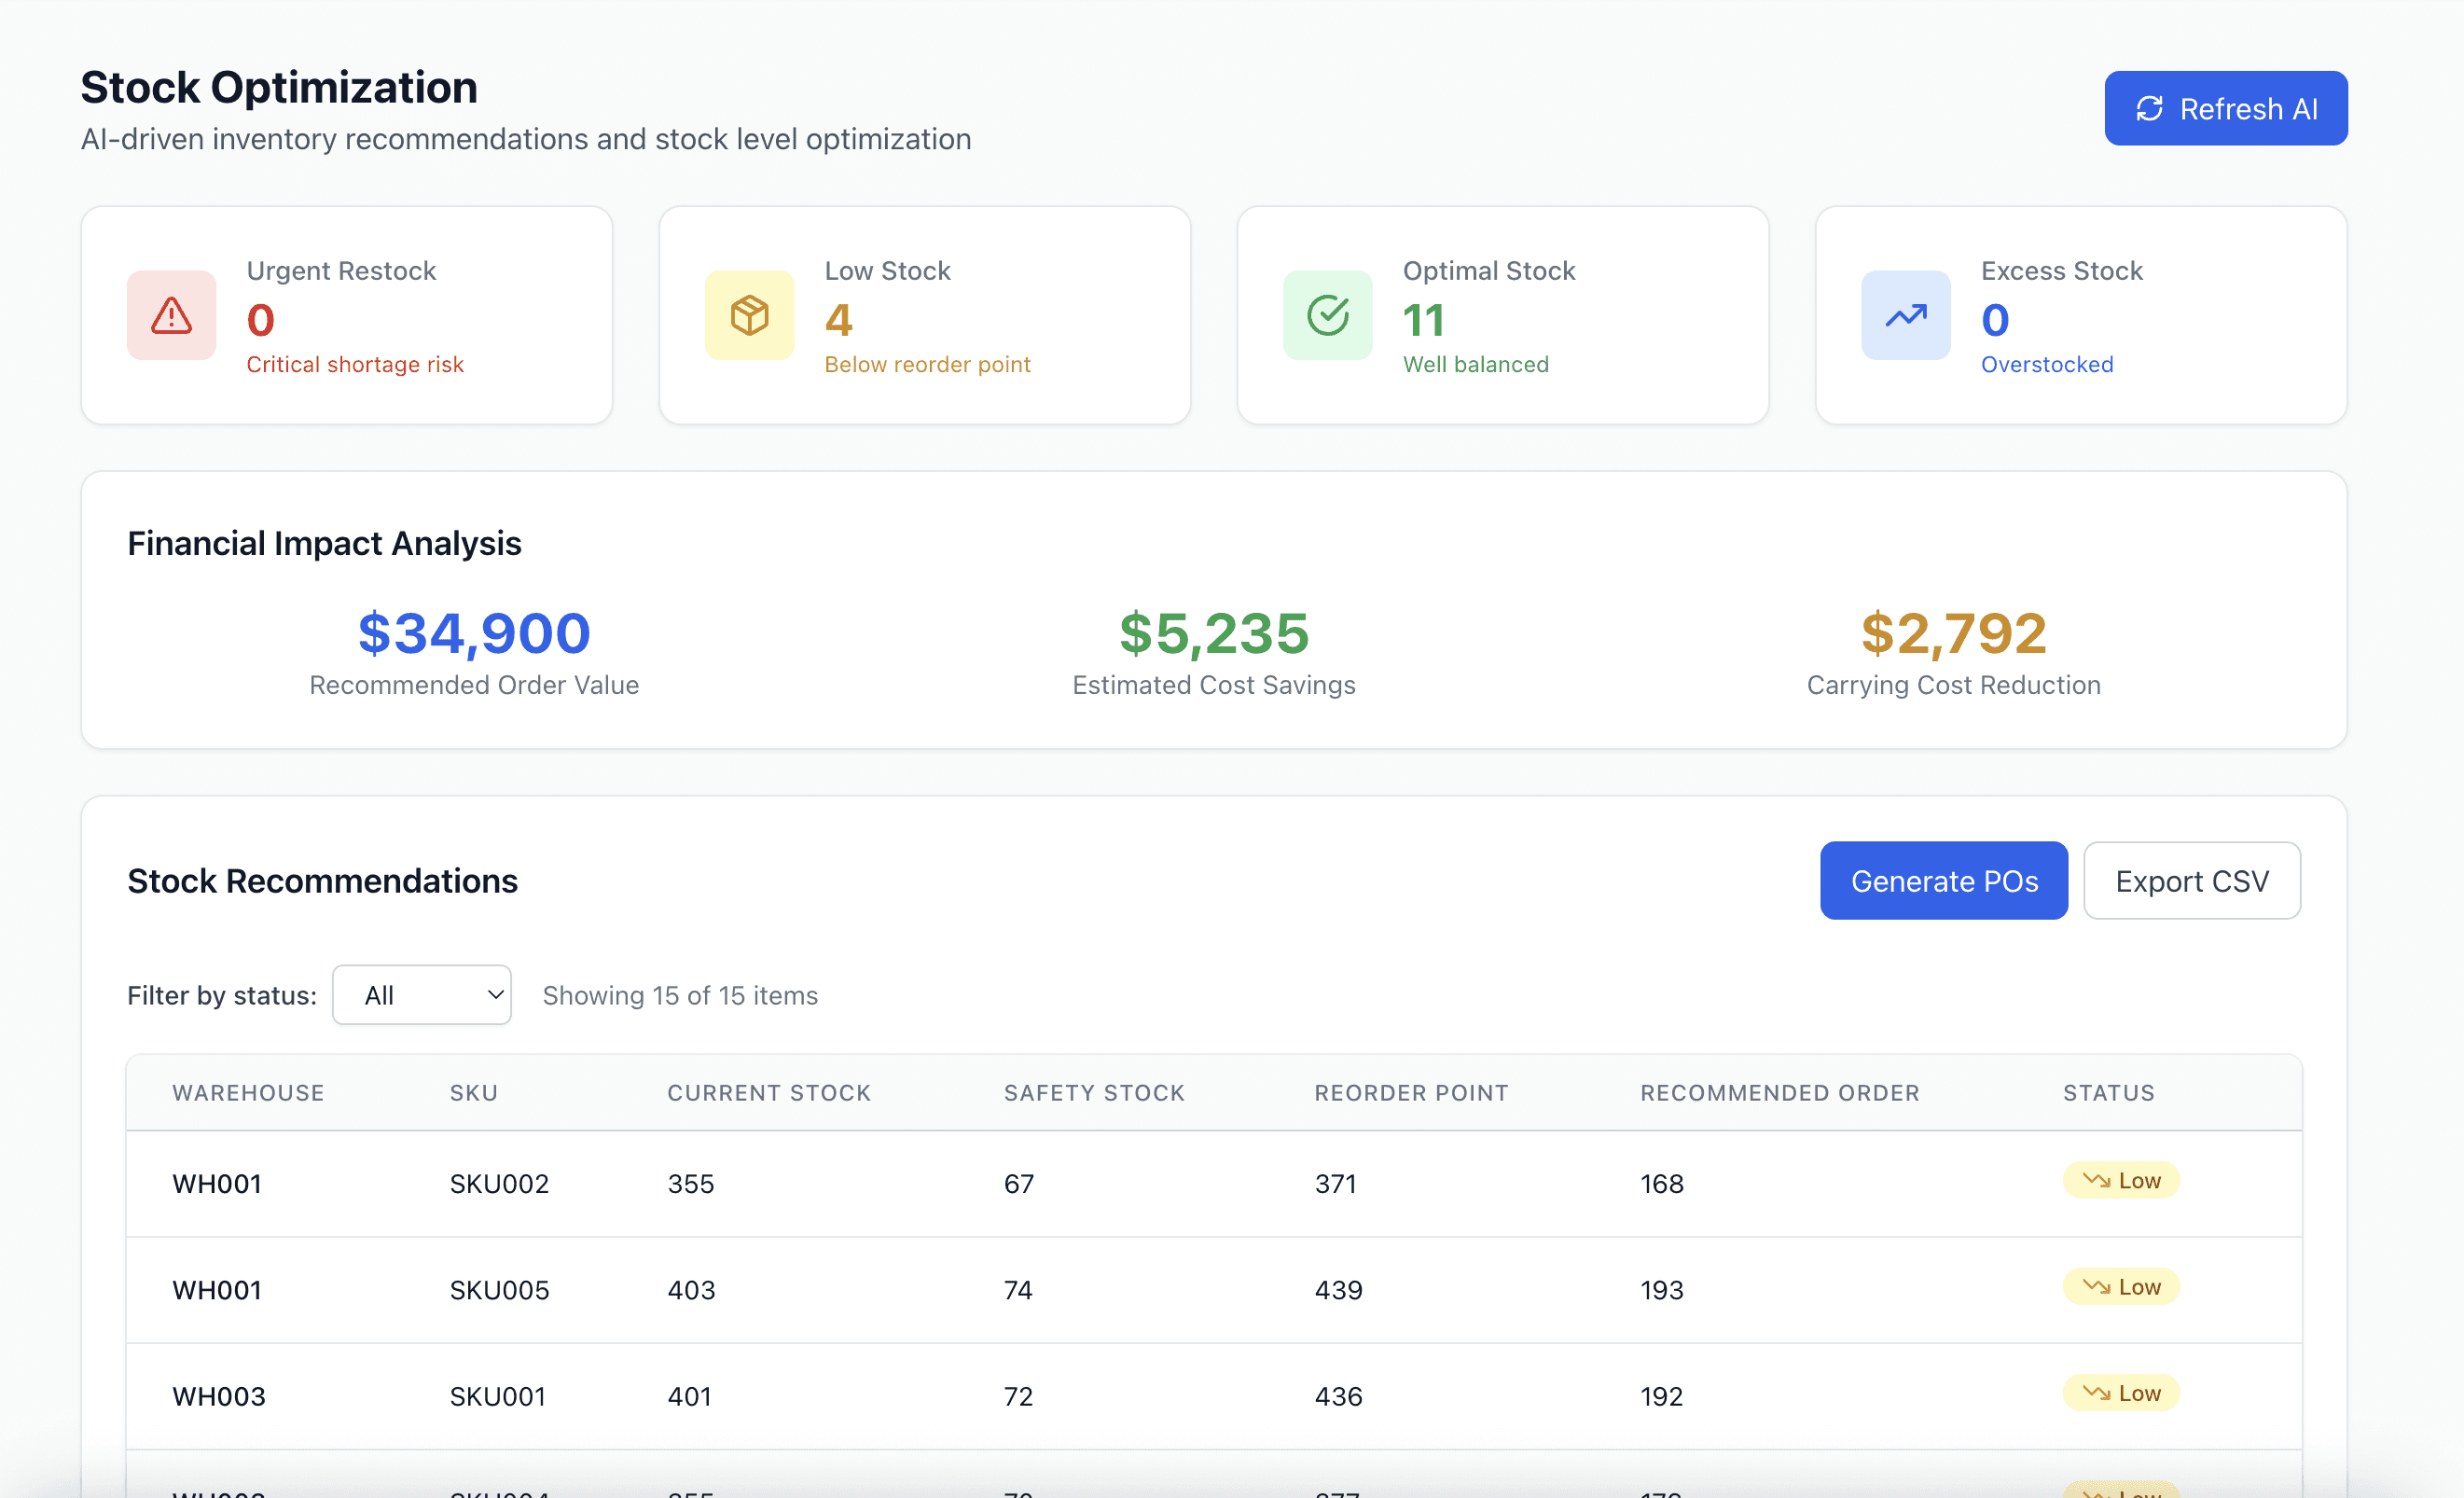
Task: Click the Low status badge for SKU002
Action: pos(2121,1180)
